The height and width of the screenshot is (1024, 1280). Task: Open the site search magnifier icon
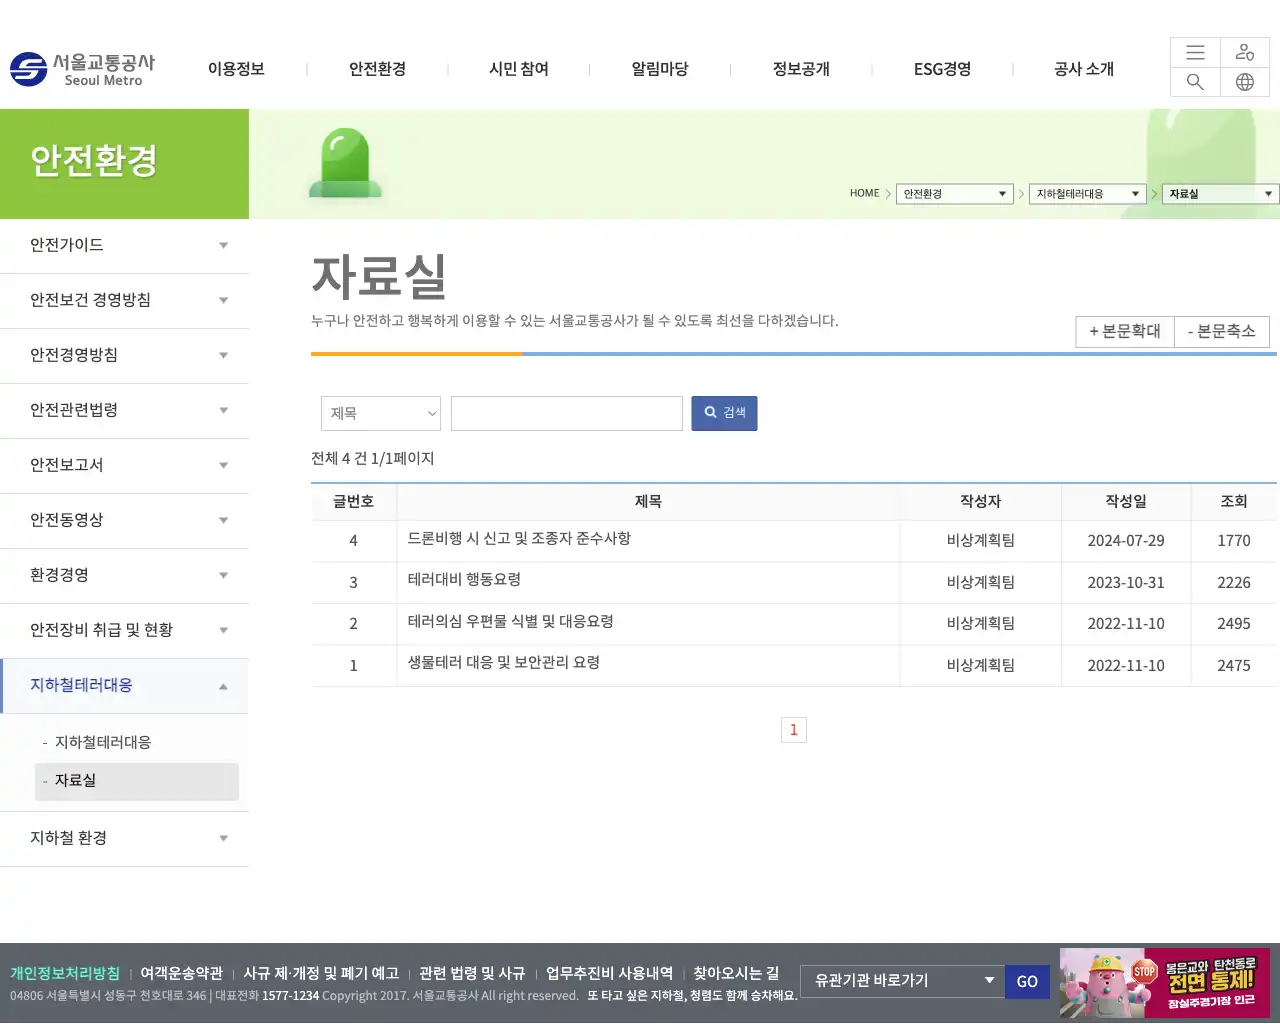click(1195, 82)
